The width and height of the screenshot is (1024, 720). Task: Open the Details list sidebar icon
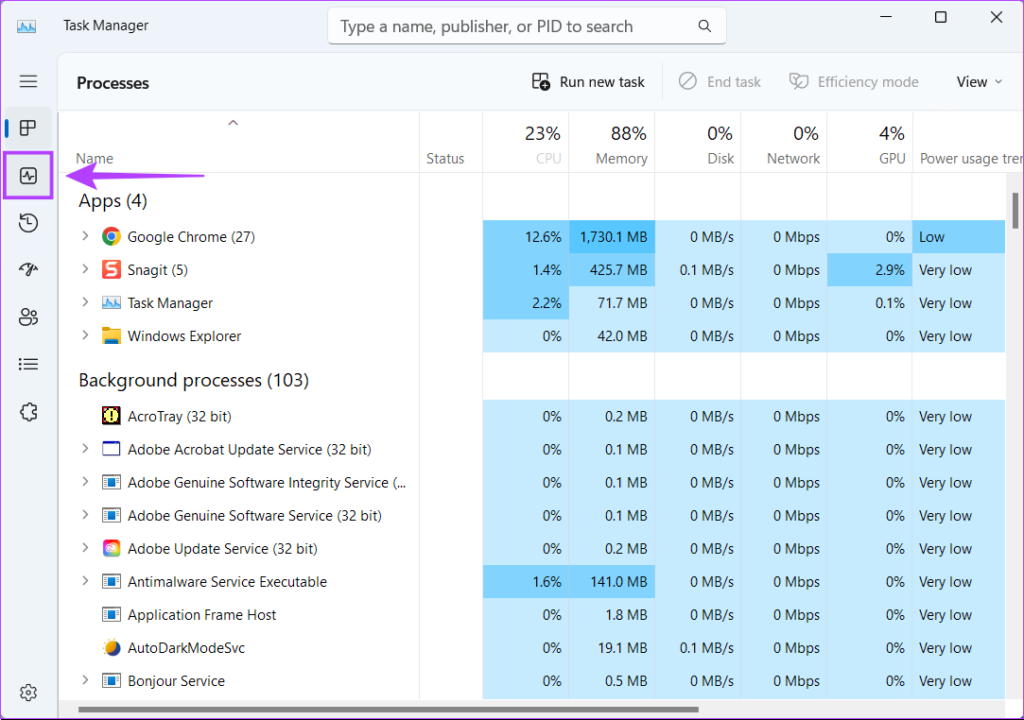click(x=28, y=364)
